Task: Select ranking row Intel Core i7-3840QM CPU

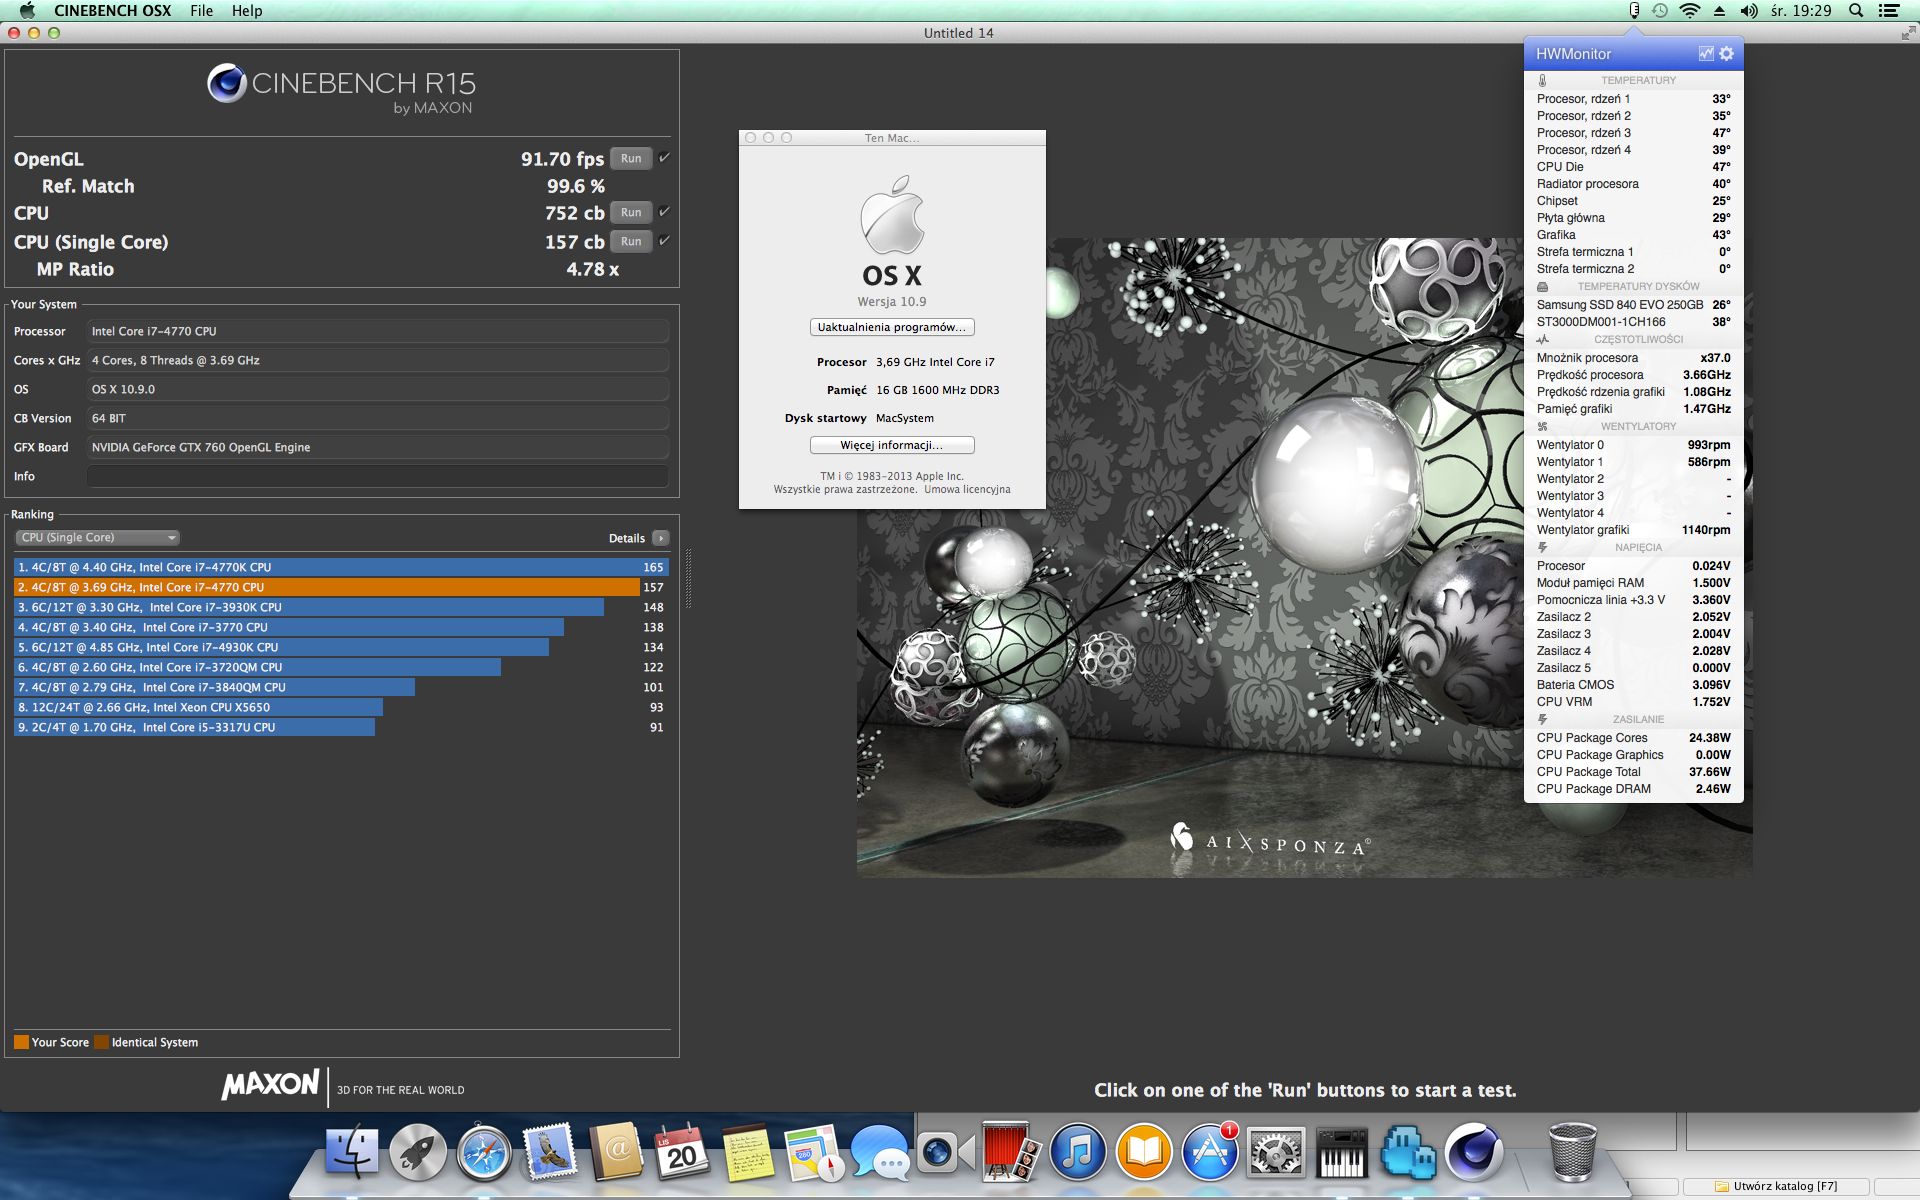Action: (341, 687)
